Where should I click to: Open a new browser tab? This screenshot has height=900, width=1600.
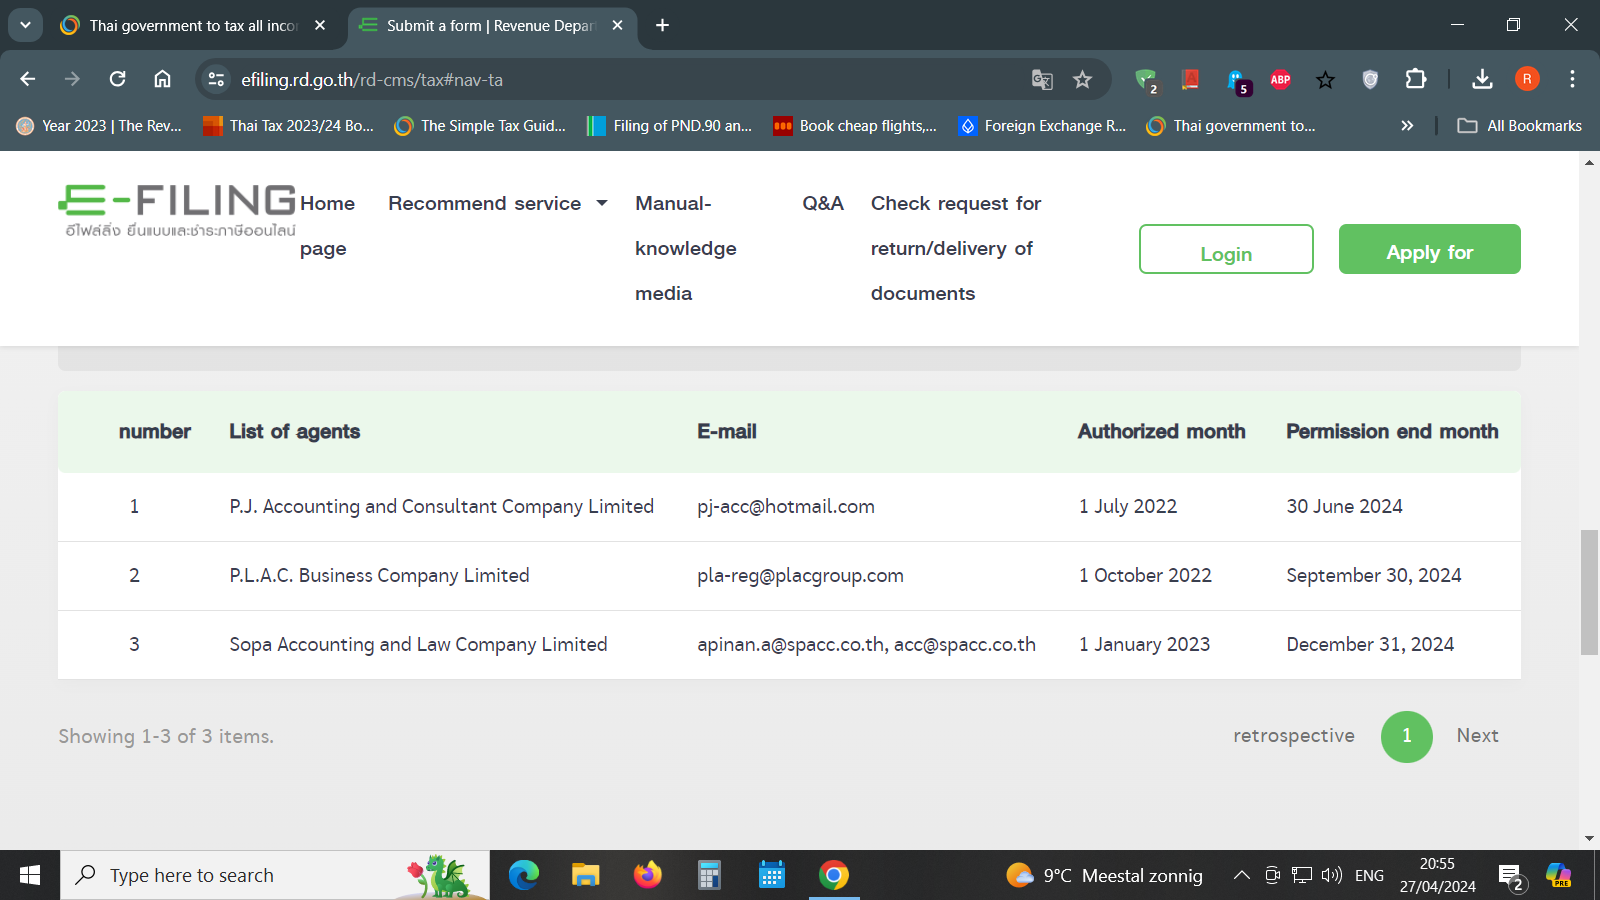click(662, 25)
